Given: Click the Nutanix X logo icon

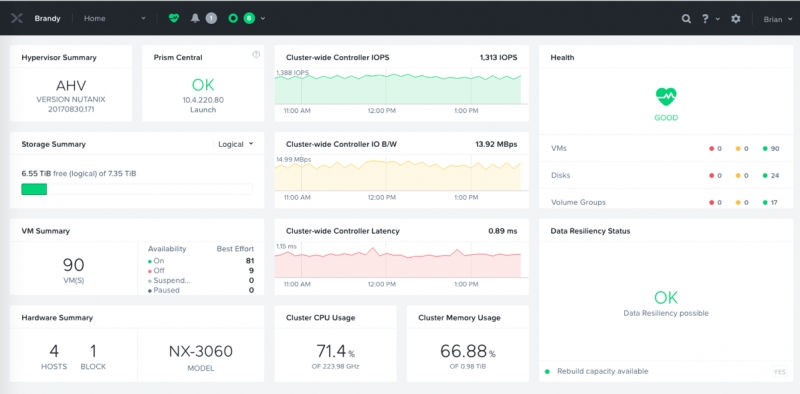Looking at the screenshot, I should (x=17, y=18).
